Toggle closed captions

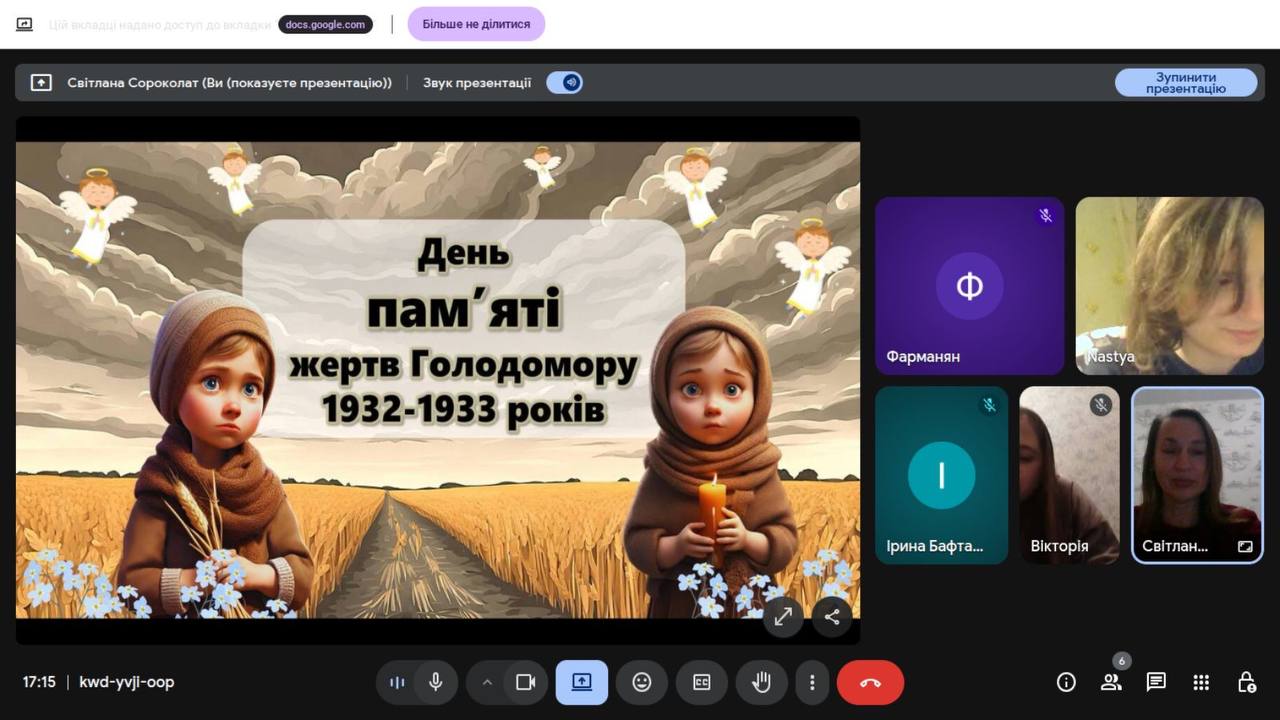(702, 682)
